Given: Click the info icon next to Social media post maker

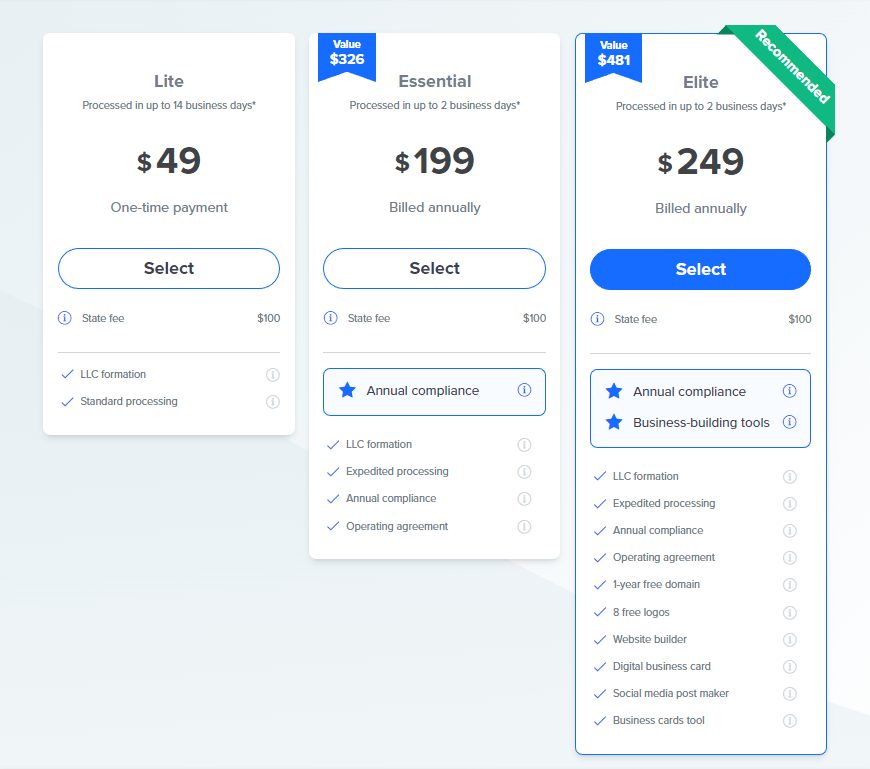Looking at the screenshot, I should [789, 693].
